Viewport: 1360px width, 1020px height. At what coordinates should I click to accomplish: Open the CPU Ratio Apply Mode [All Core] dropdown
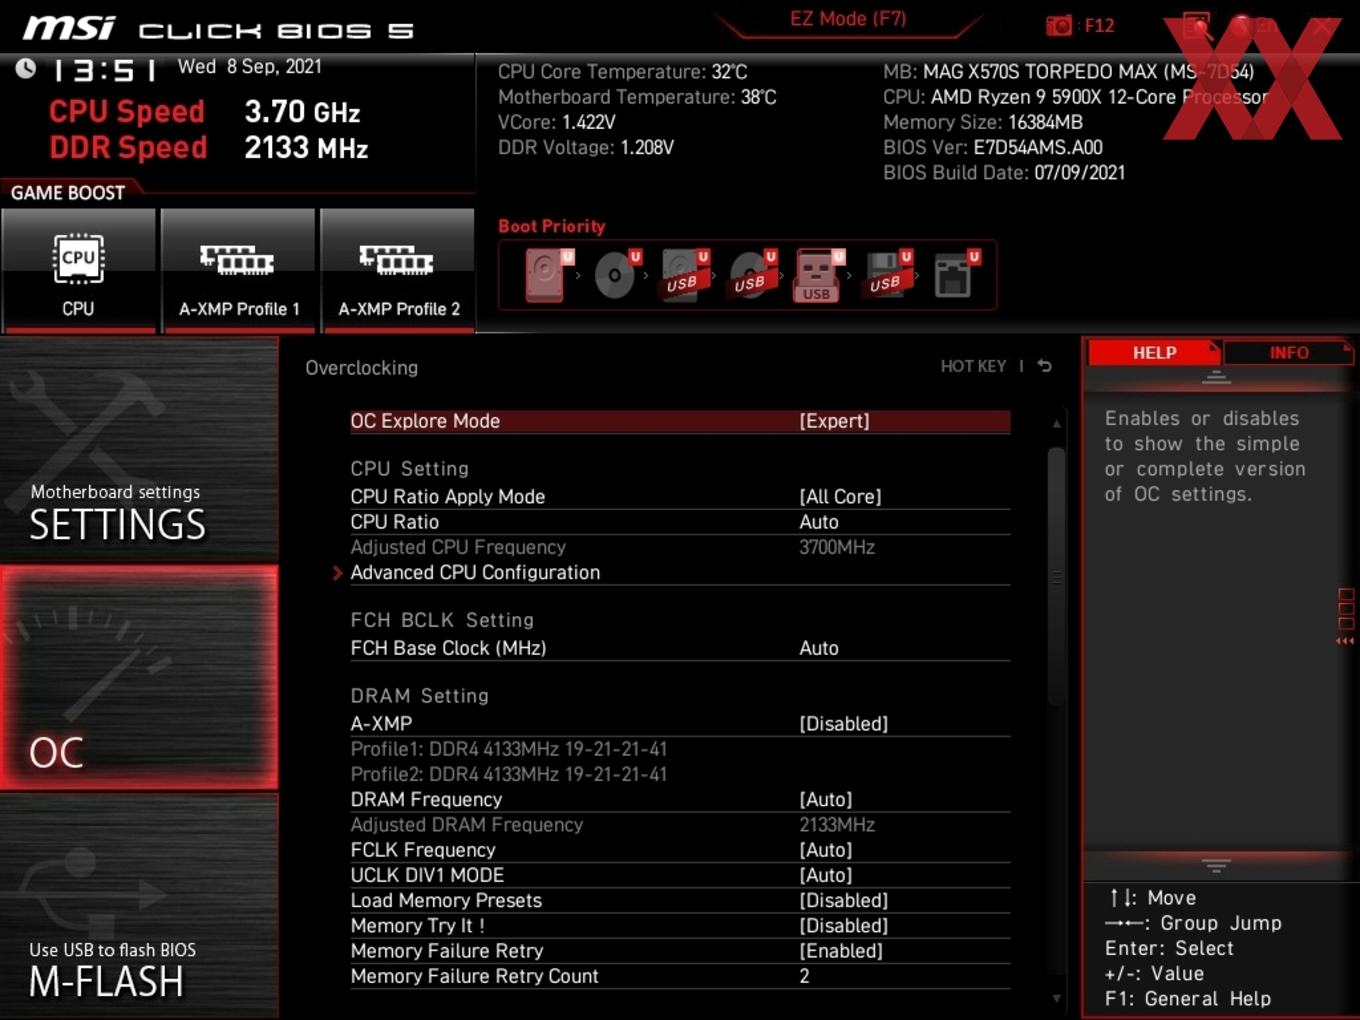[840, 496]
